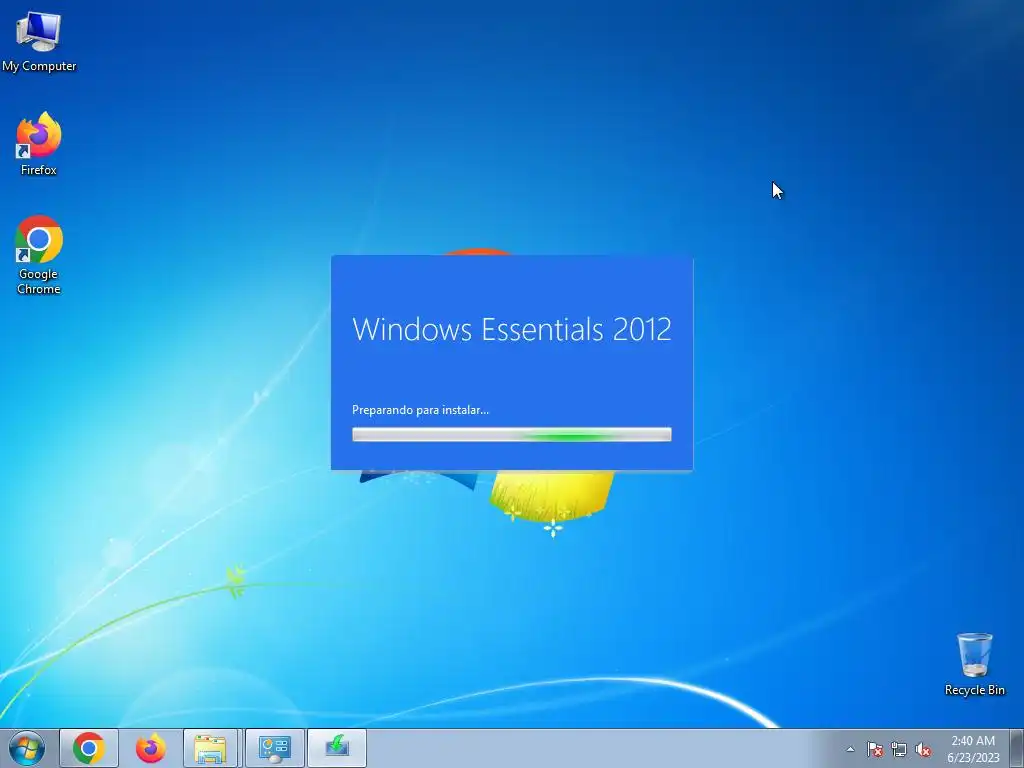The width and height of the screenshot is (1024, 768).
Task: Open Windows Explorer from the taskbar
Action: (x=210, y=748)
